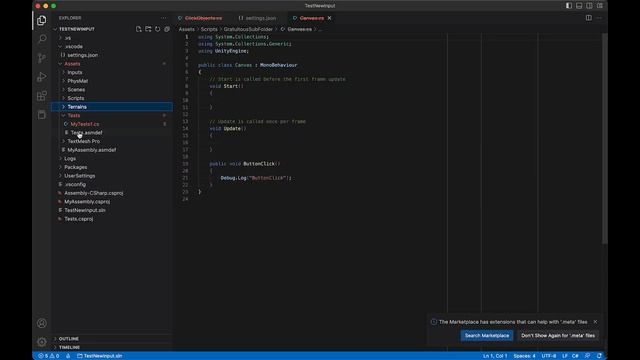Open Explorer views and more actions menu
This screenshot has height=360, width=640.
[x=164, y=18]
